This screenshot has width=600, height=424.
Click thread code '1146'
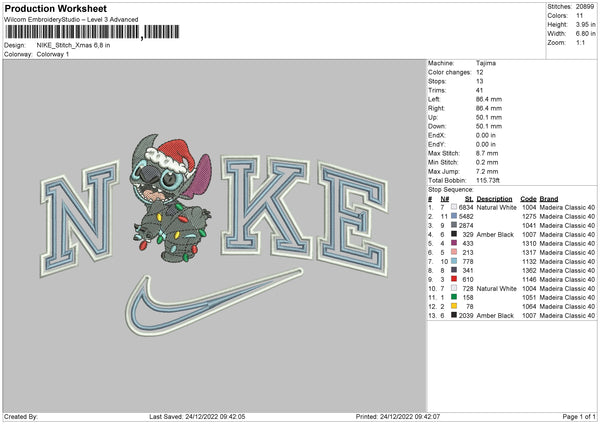(529, 280)
